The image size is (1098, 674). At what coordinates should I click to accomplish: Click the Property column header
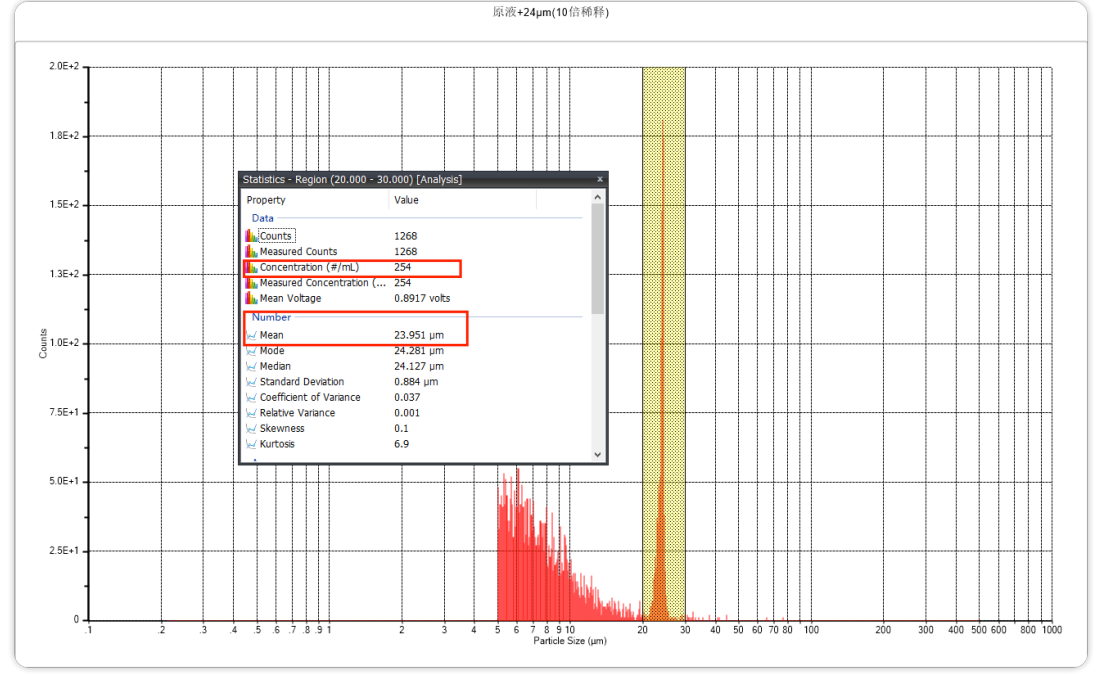click(x=266, y=200)
